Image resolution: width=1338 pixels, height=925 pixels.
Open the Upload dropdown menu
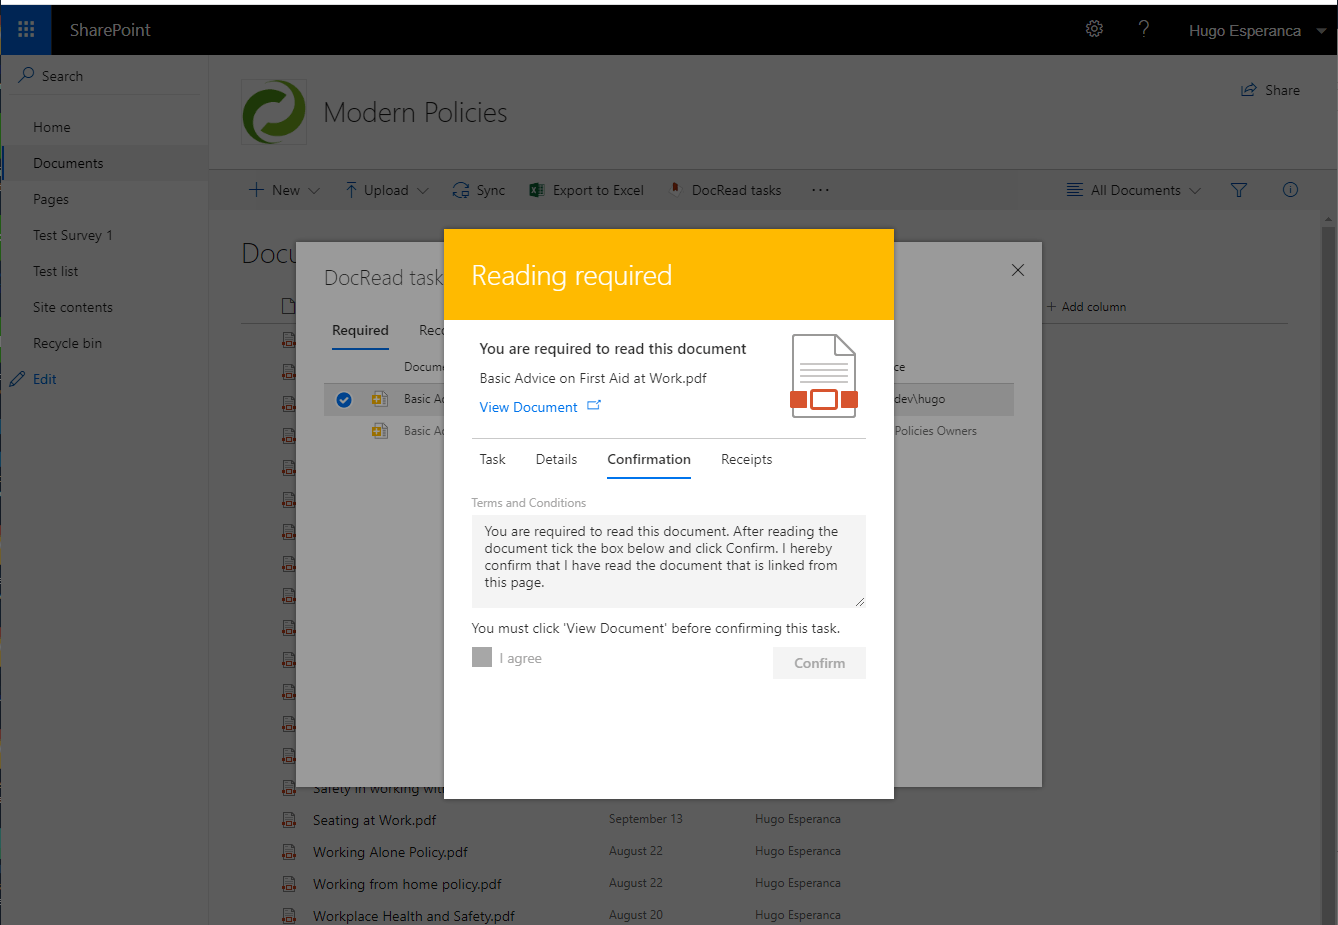pos(423,189)
